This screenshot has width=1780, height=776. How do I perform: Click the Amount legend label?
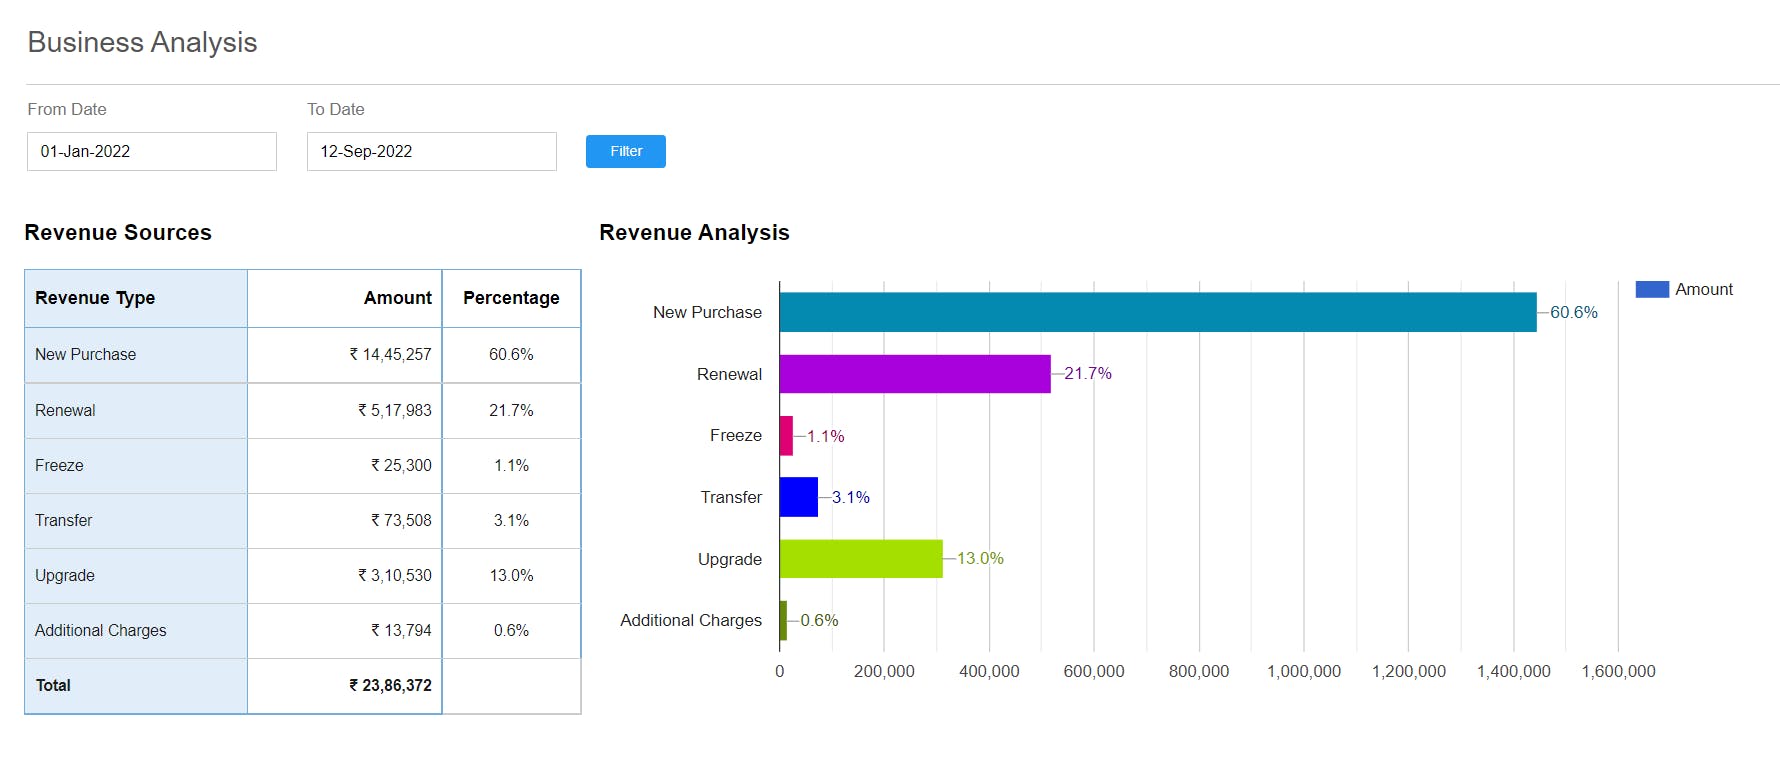click(1704, 289)
